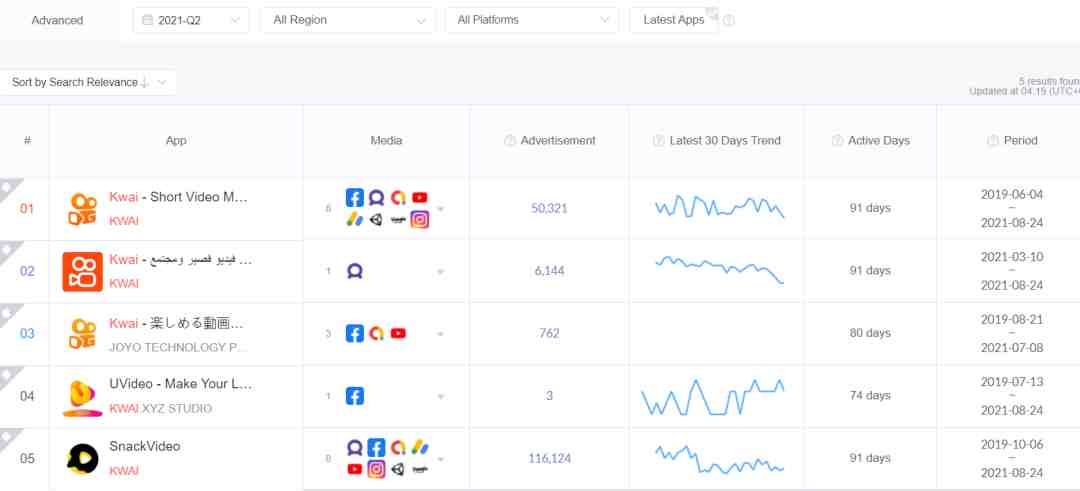This screenshot has width=1080, height=491.
Task: Click the SnackVideo app thumbnail
Action: pyautogui.click(x=83, y=459)
